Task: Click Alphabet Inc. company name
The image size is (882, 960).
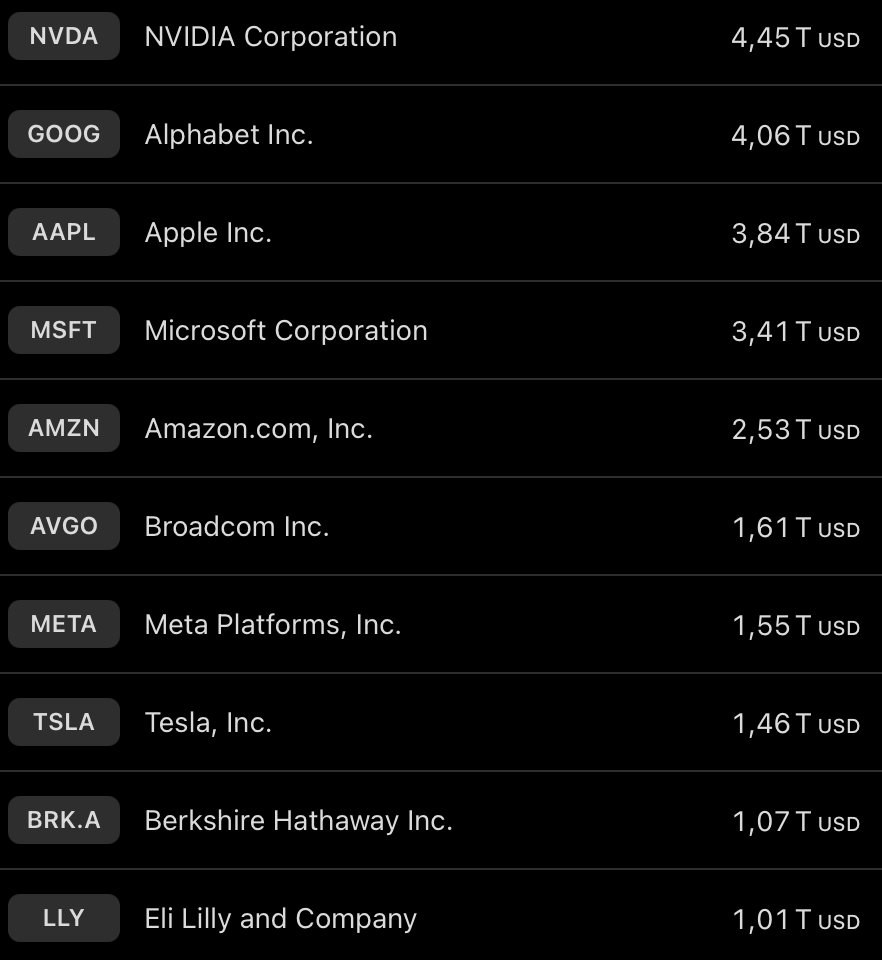Action: click(229, 135)
